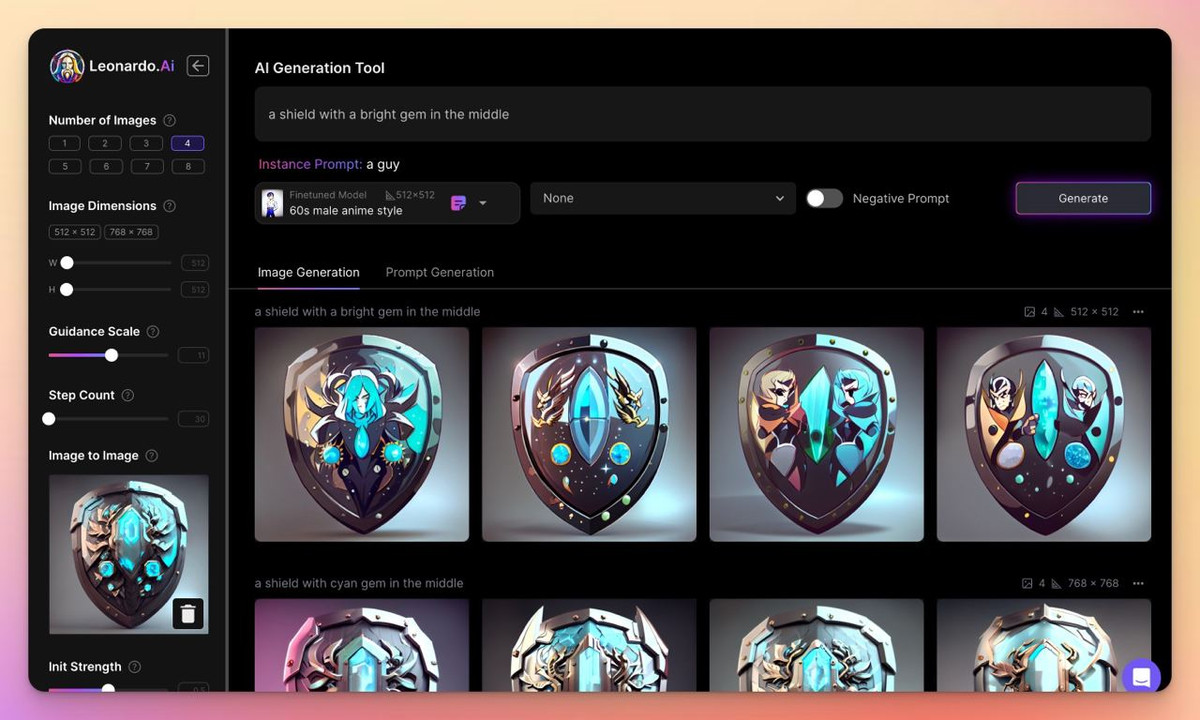The height and width of the screenshot is (720, 1200).
Task: Open the Step Count info icon
Action: point(128,396)
